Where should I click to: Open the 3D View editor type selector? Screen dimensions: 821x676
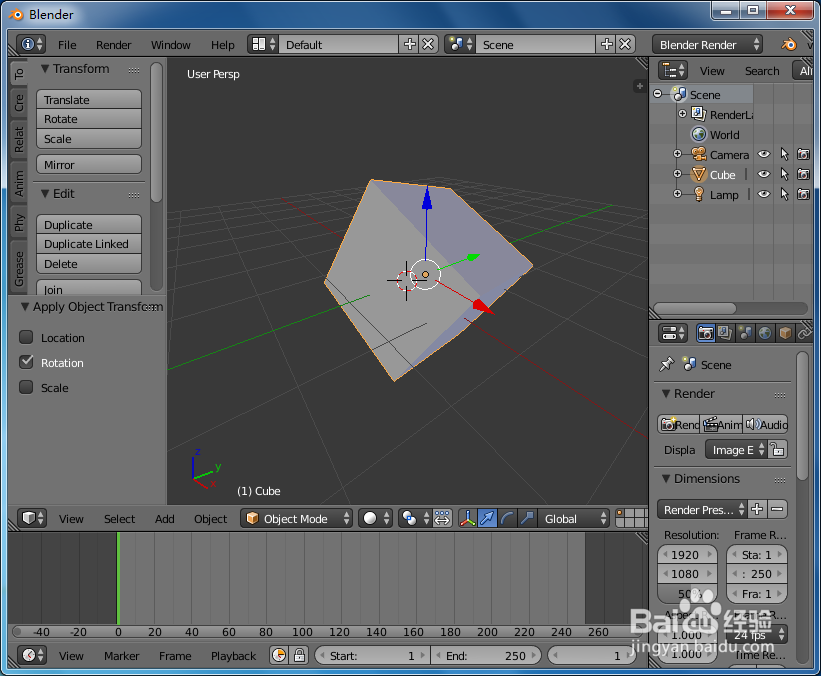pyautogui.click(x=32, y=518)
